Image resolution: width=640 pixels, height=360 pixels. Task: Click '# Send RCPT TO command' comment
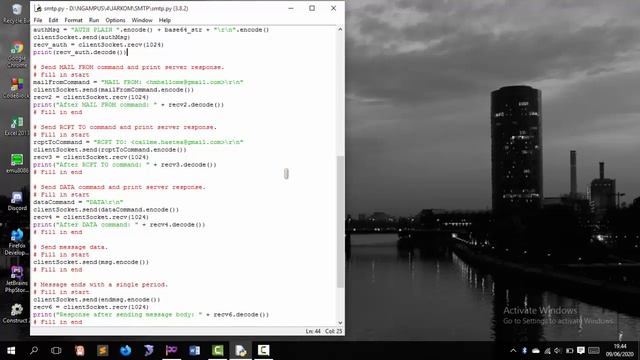pos(125,127)
